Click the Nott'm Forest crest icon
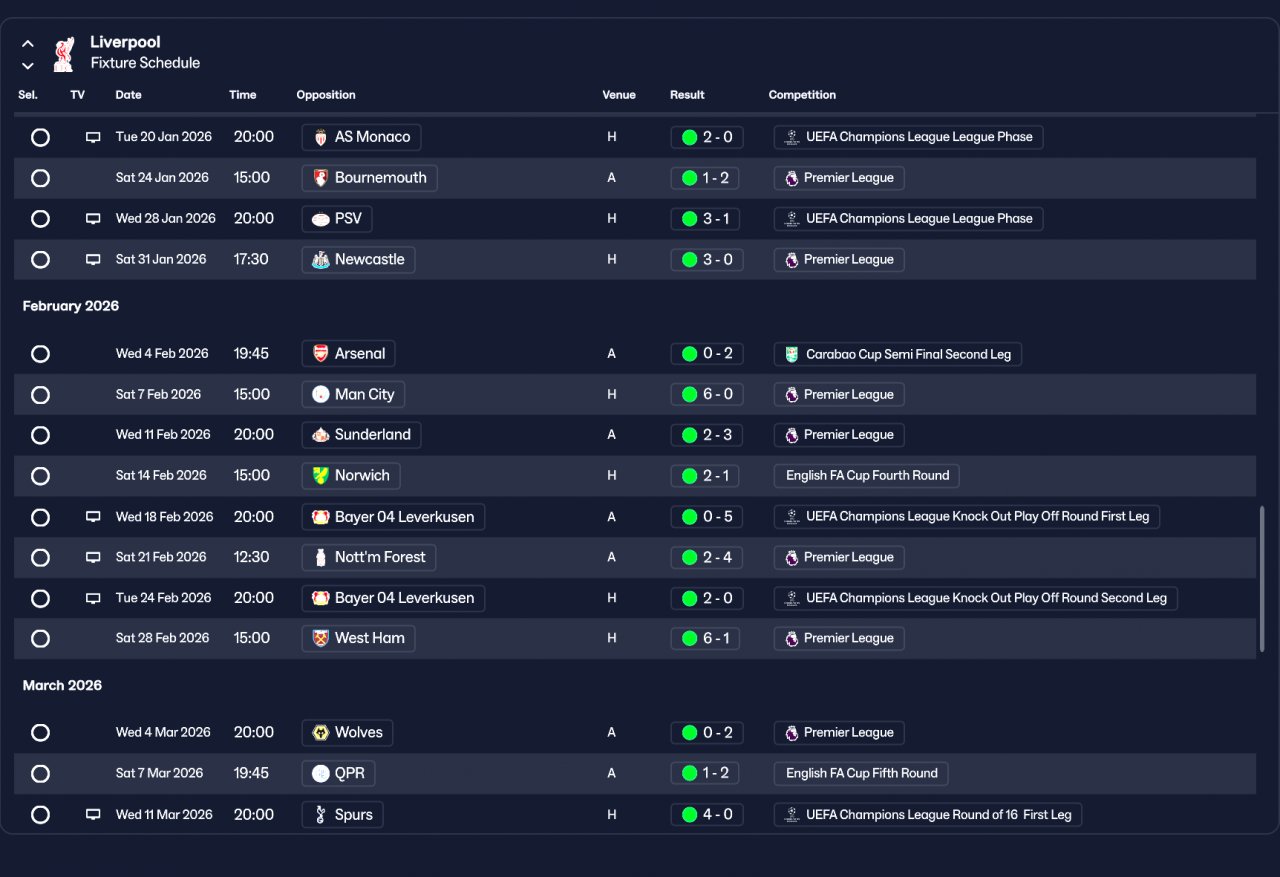The image size is (1280, 877). [320, 558]
